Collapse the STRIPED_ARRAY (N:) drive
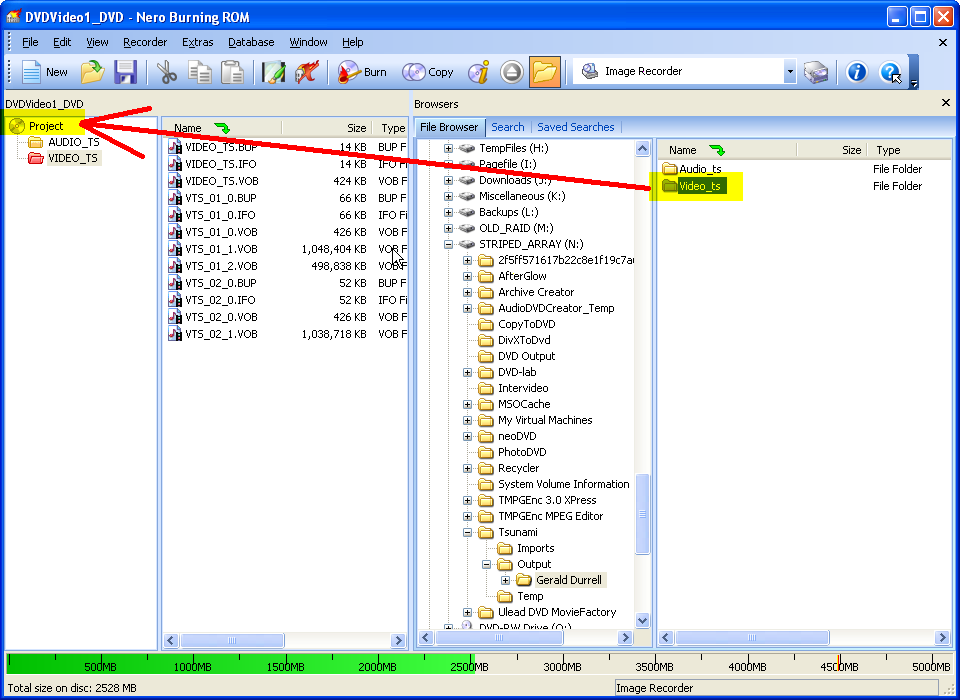This screenshot has width=960, height=700. tap(449, 244)
